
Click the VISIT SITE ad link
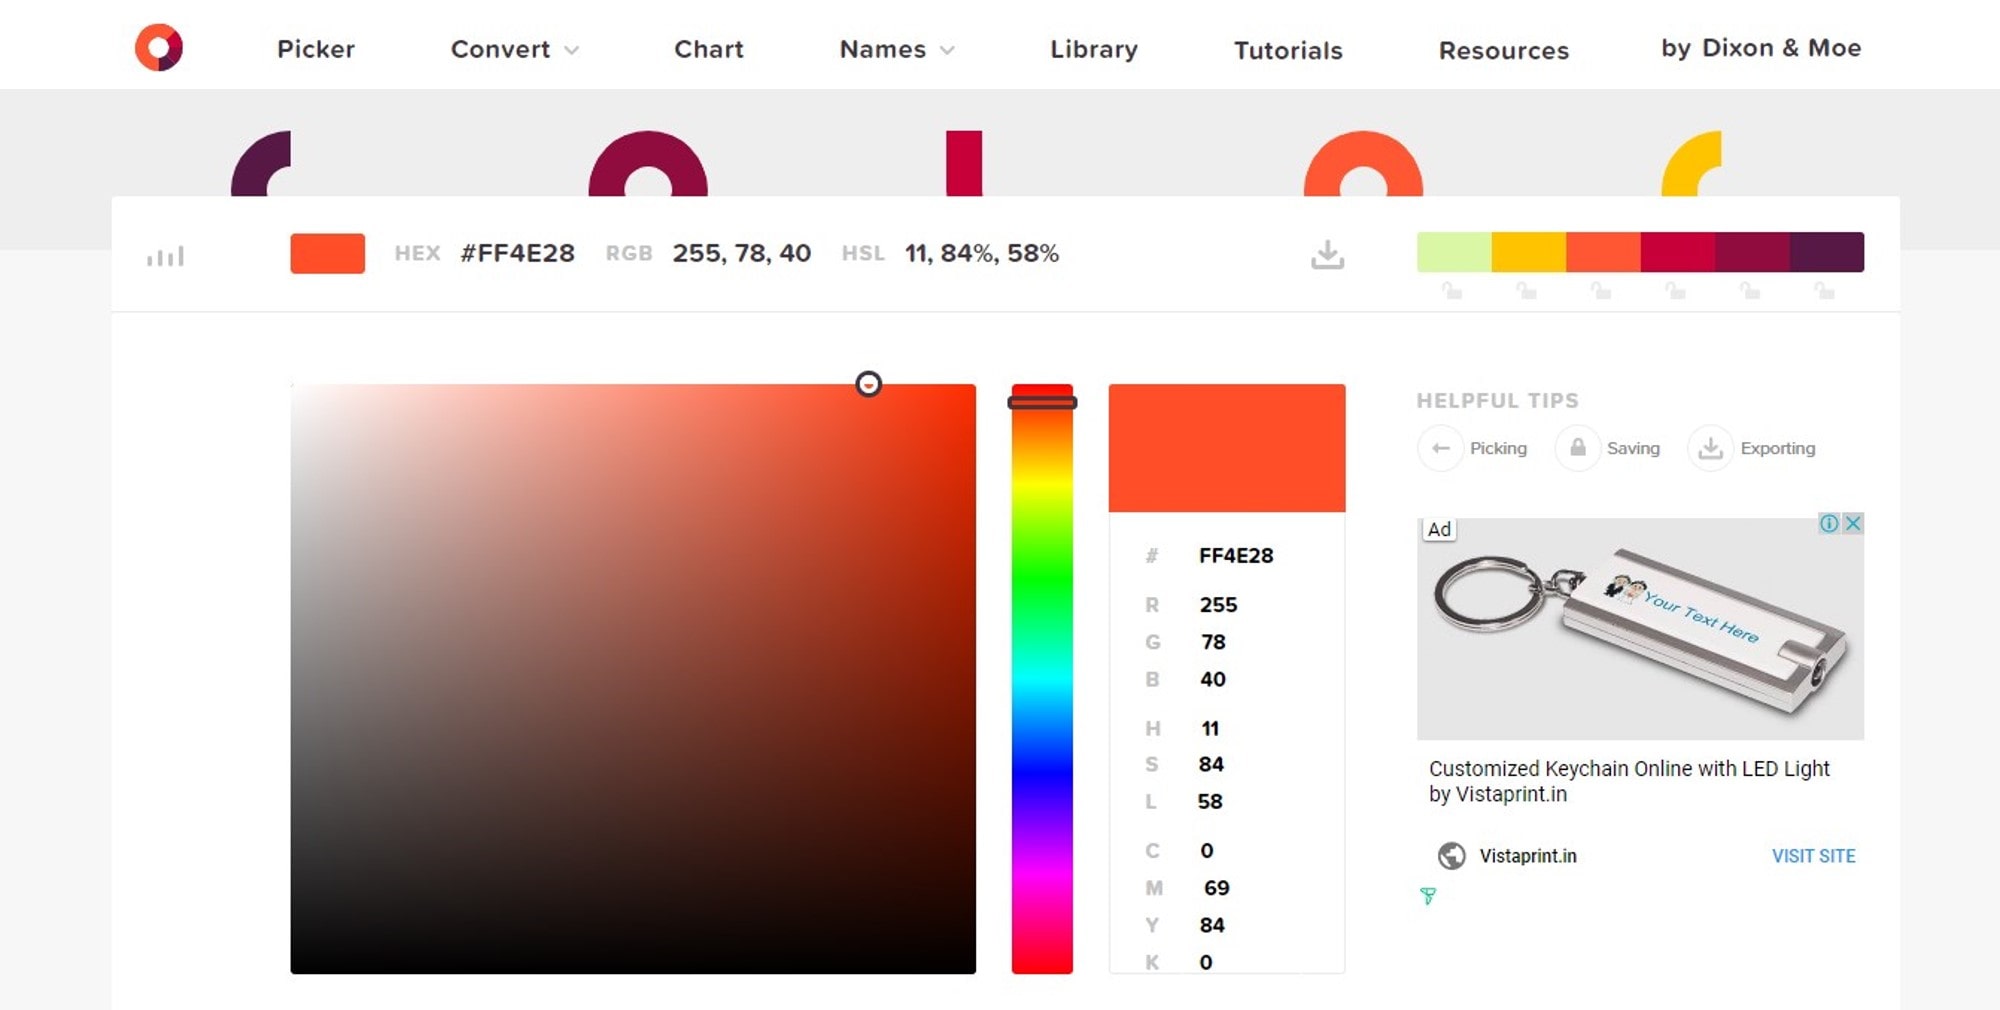point(1813,856)
